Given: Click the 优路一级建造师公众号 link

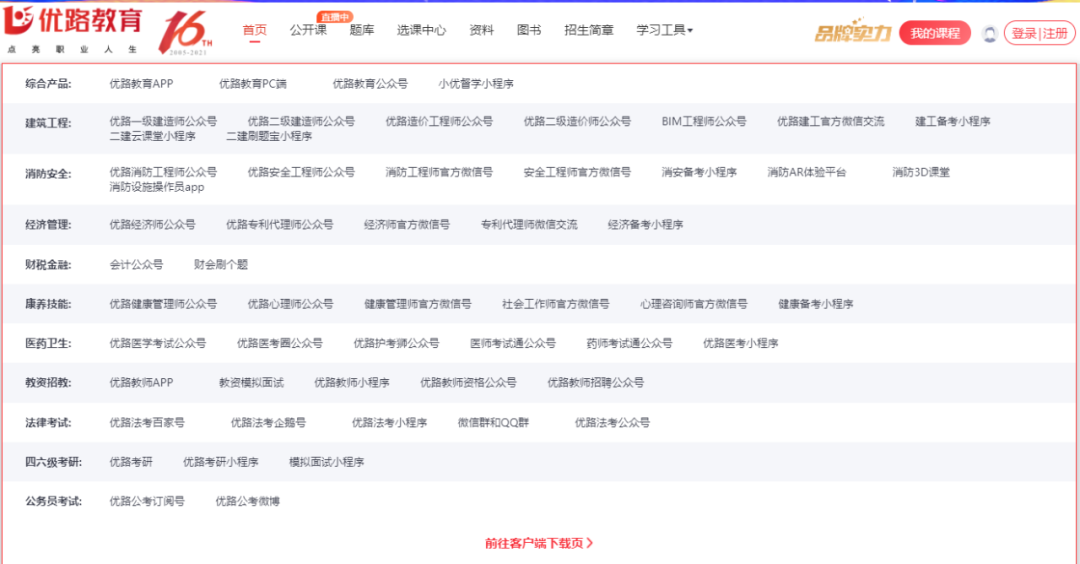Looking at the screenshot, I should pyautogui.click(x=163, y=122).
